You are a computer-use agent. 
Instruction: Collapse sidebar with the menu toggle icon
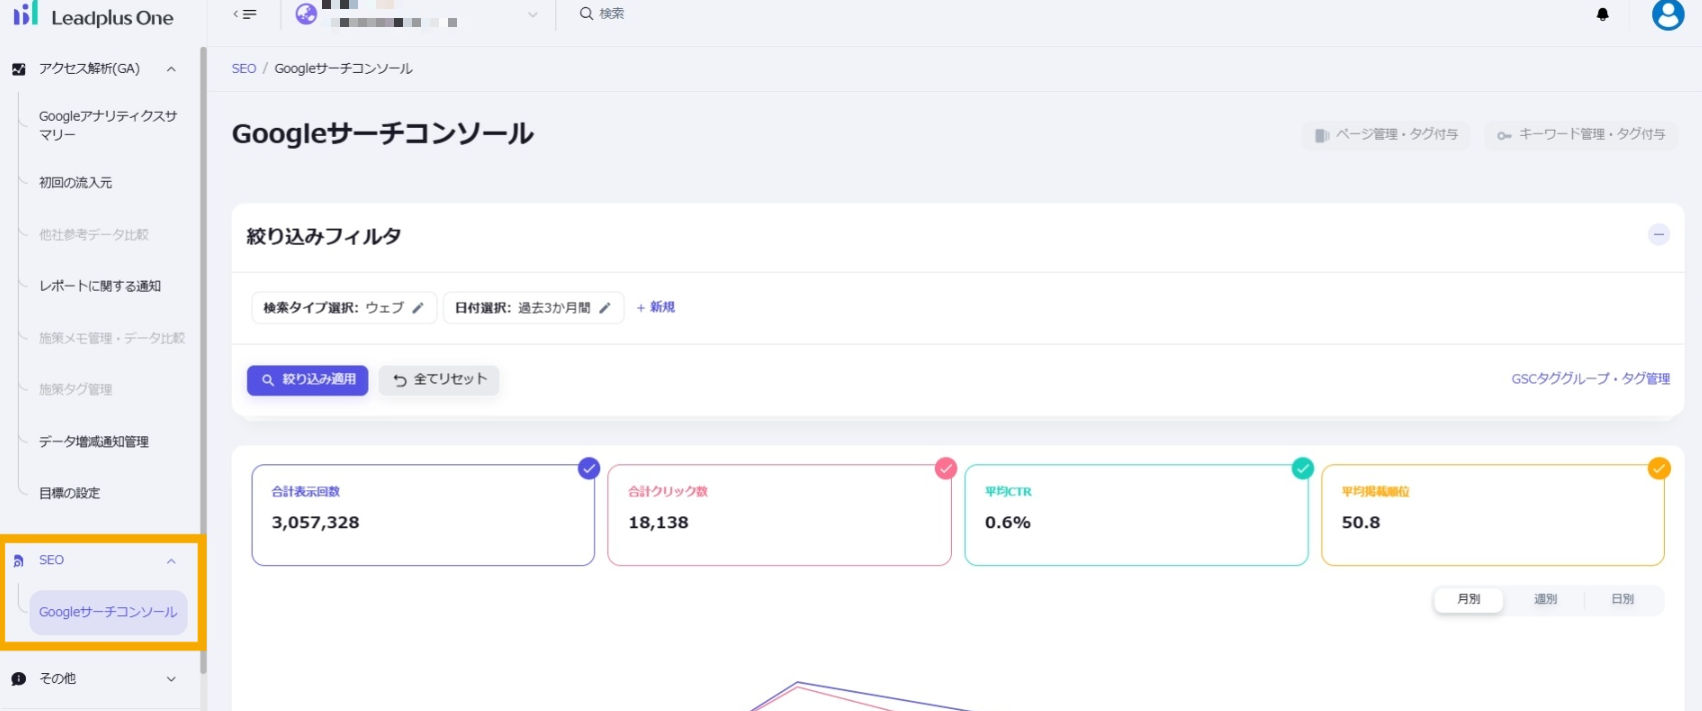point(245,14)
